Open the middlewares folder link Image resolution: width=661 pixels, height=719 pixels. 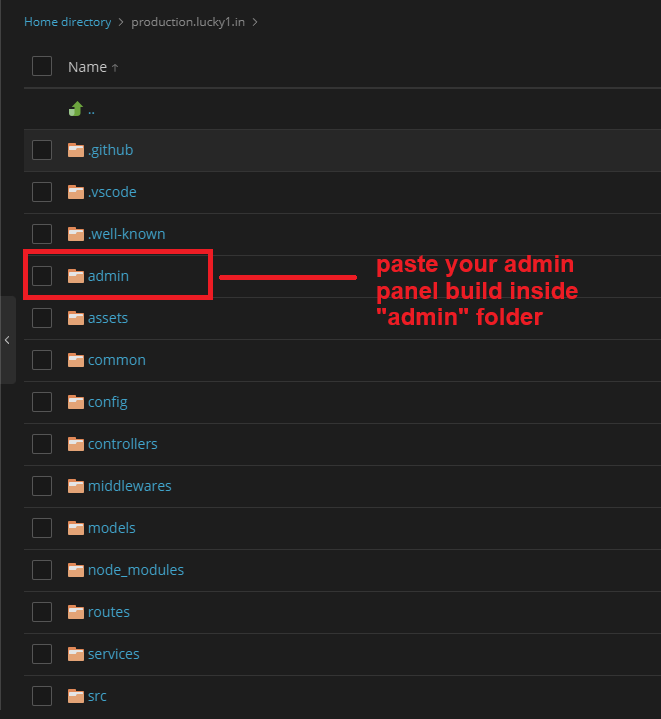point(130,486)
